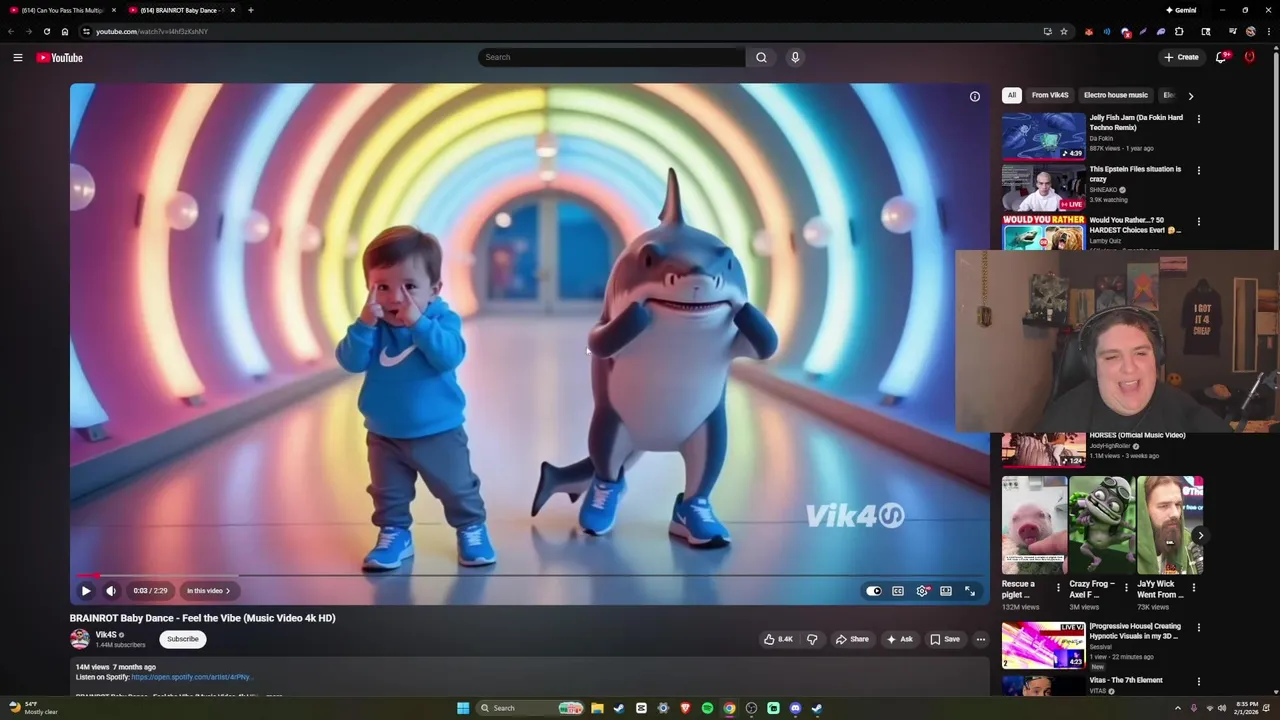The width and height of the screenshot is (1280, 720).
Task: Select the 'From Vik4S' chip
Action: (1050, 95)
